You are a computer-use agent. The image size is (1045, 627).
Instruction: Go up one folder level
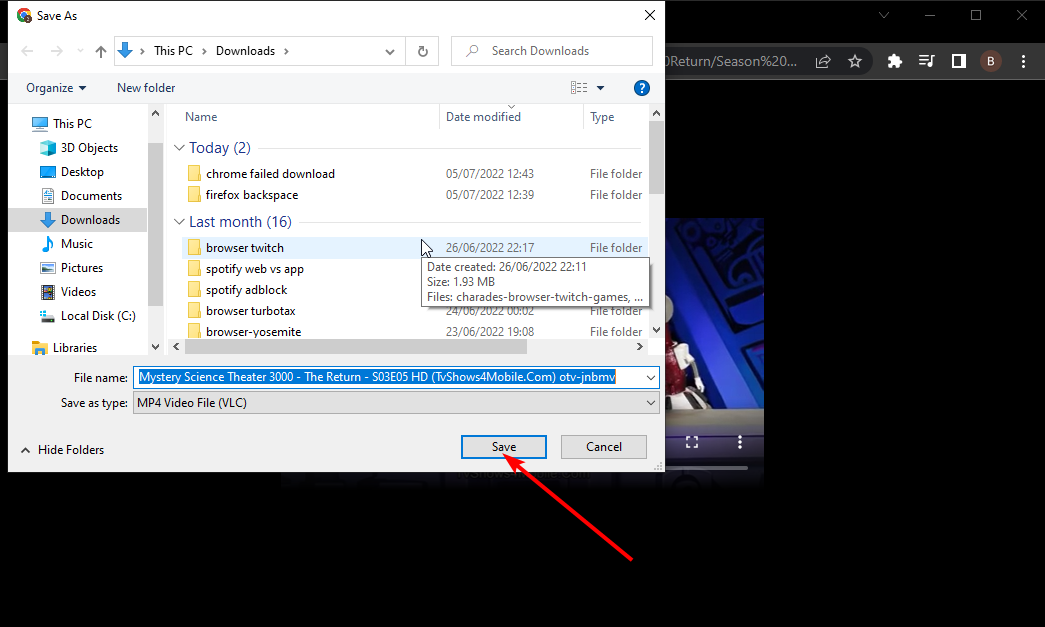tap(101, 51)
